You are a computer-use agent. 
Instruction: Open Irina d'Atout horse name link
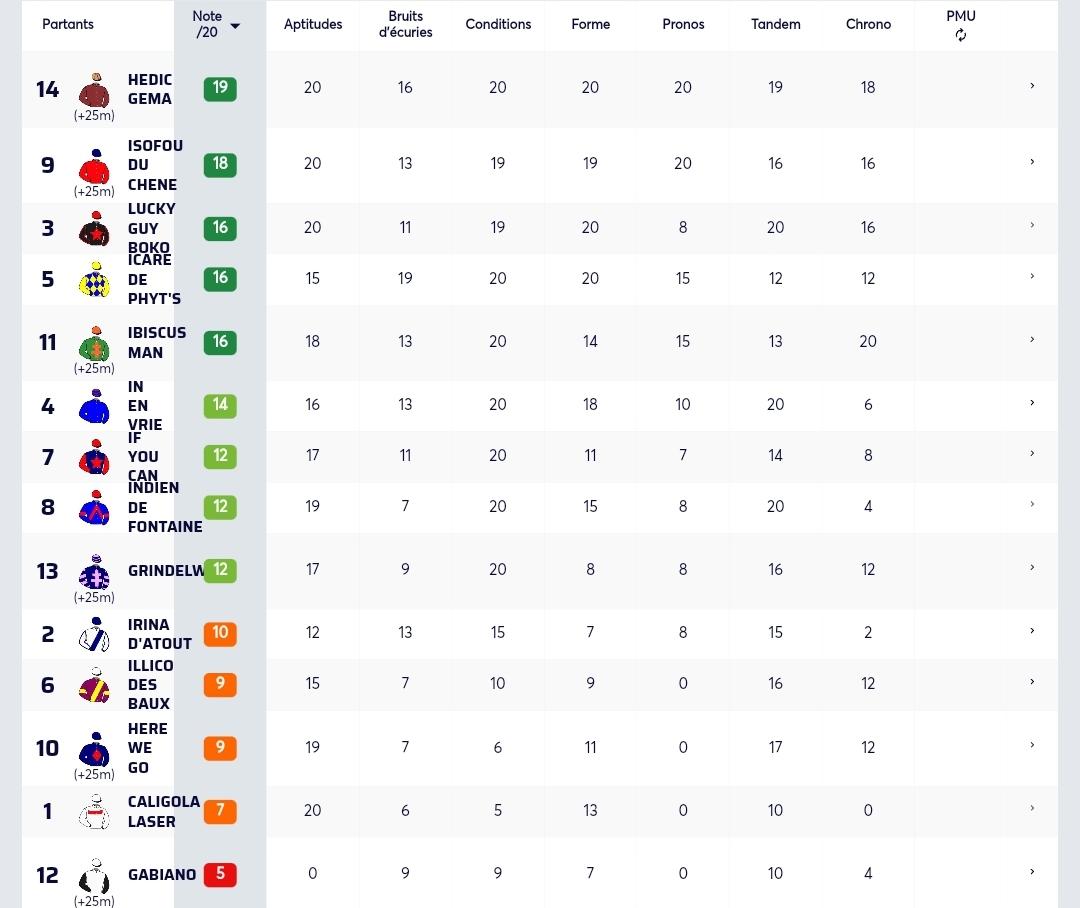(160, 634)
